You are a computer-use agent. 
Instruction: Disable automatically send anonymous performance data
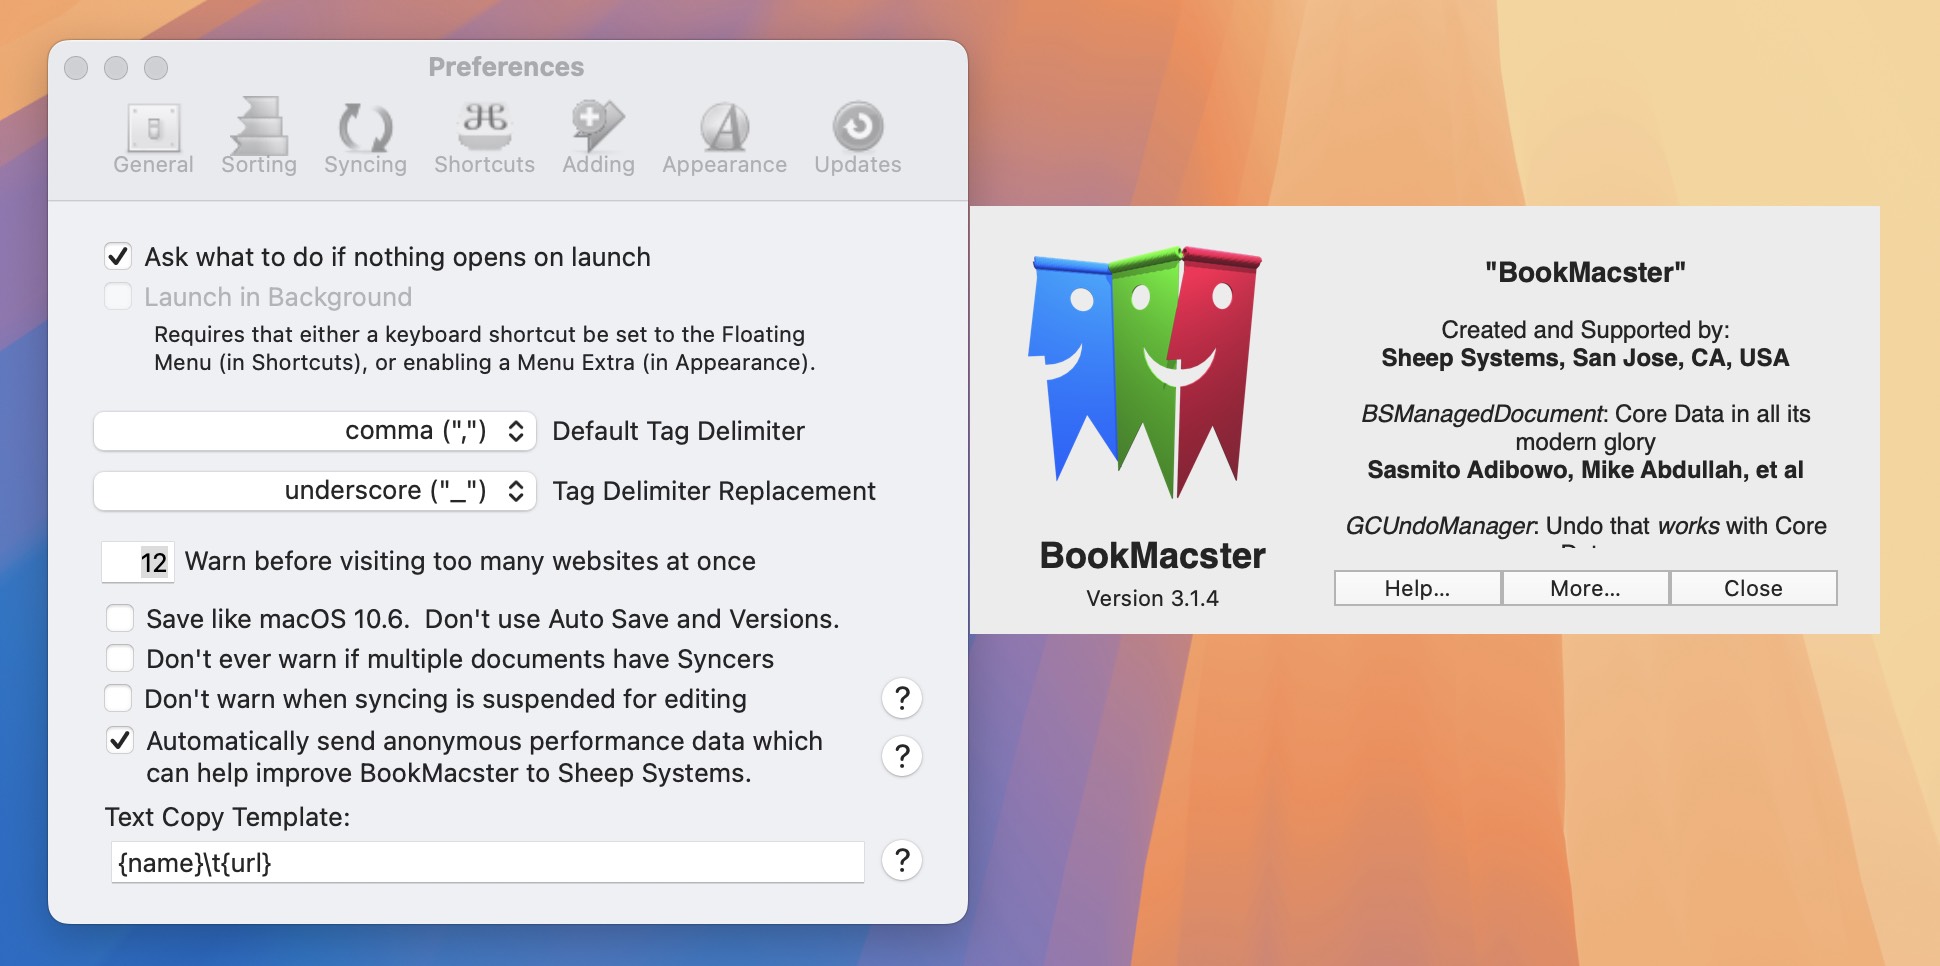120,741
